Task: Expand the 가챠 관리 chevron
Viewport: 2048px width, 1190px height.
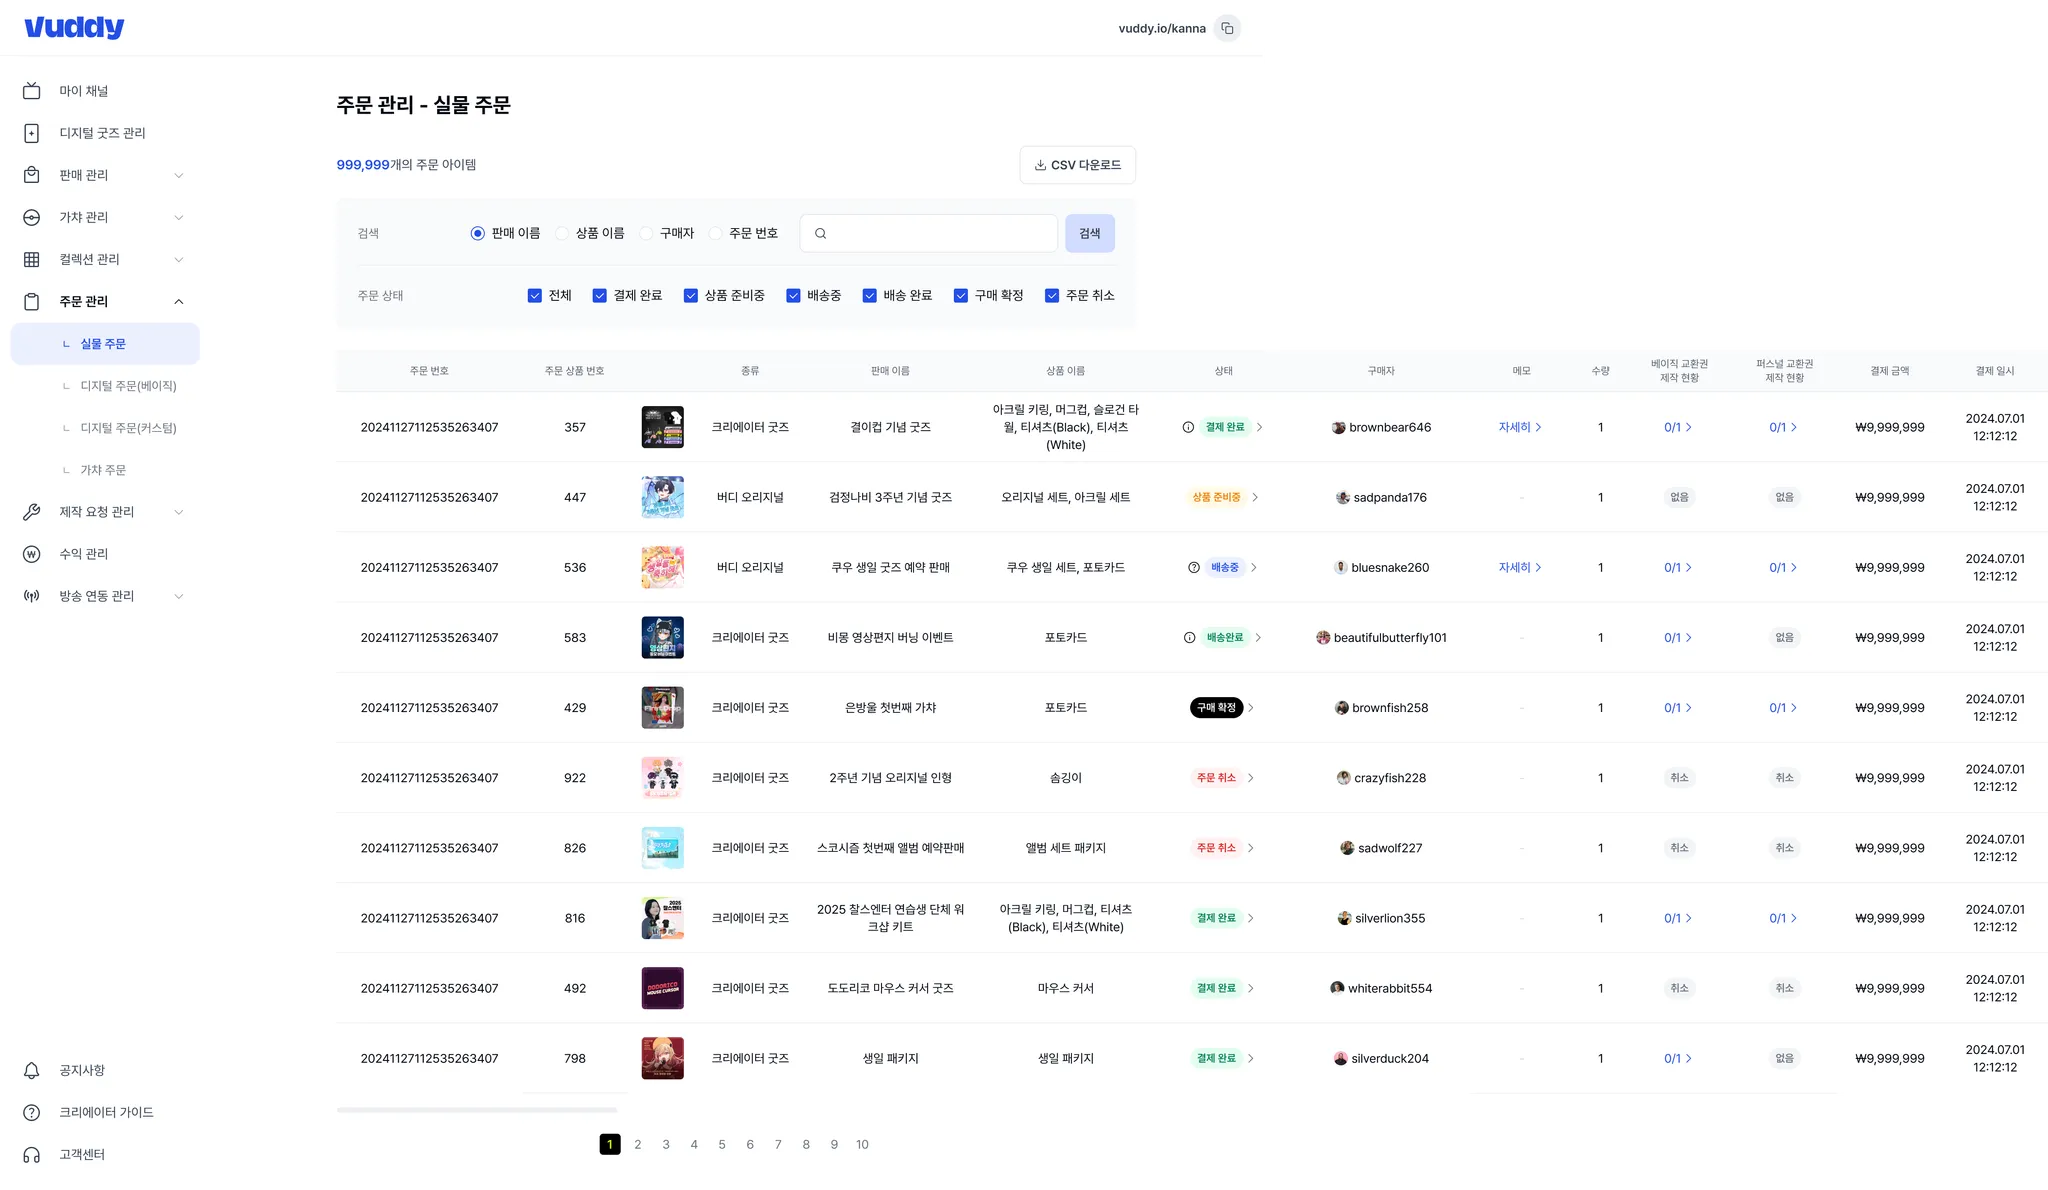Action: [x=179, y=217]
